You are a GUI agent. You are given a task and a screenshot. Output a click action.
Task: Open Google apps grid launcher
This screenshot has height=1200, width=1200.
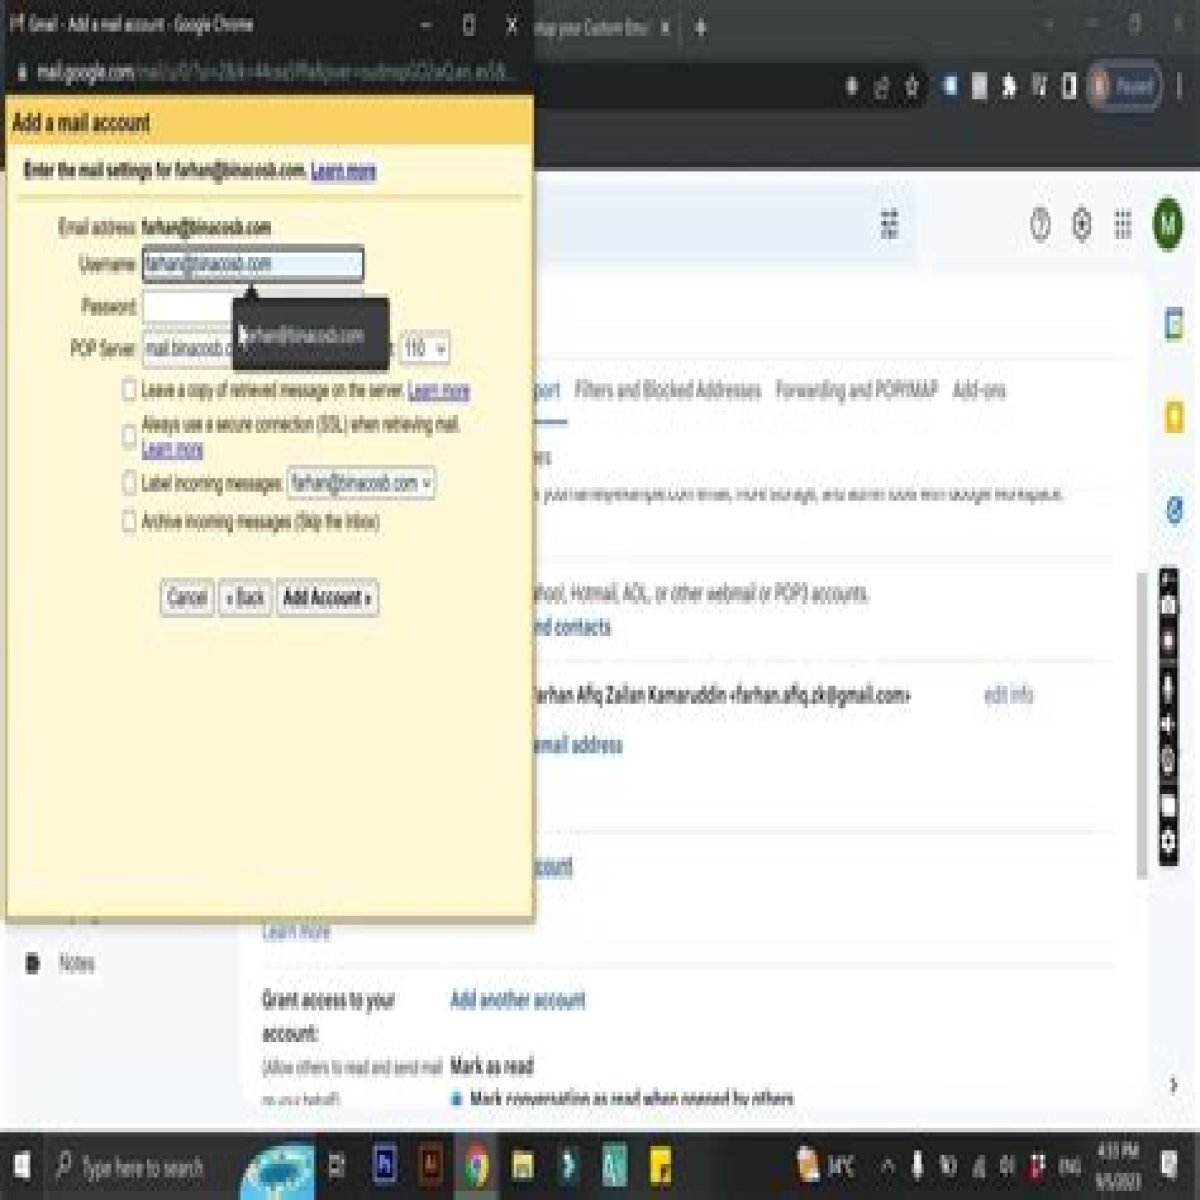pos(1123,225)
